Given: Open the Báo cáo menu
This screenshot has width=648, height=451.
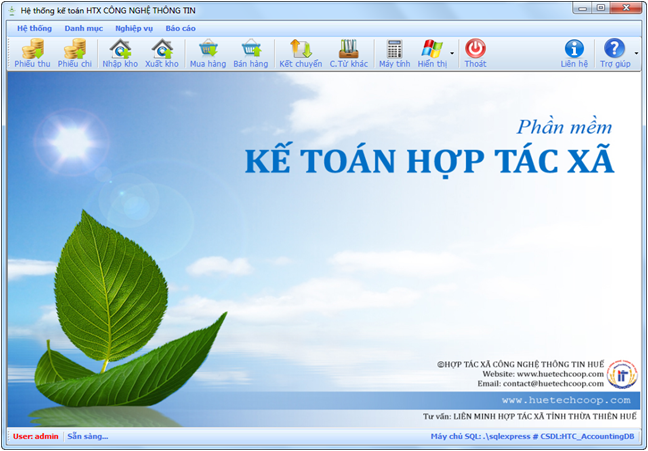Looking at the screenshot, I should click(x=181, y=29).
